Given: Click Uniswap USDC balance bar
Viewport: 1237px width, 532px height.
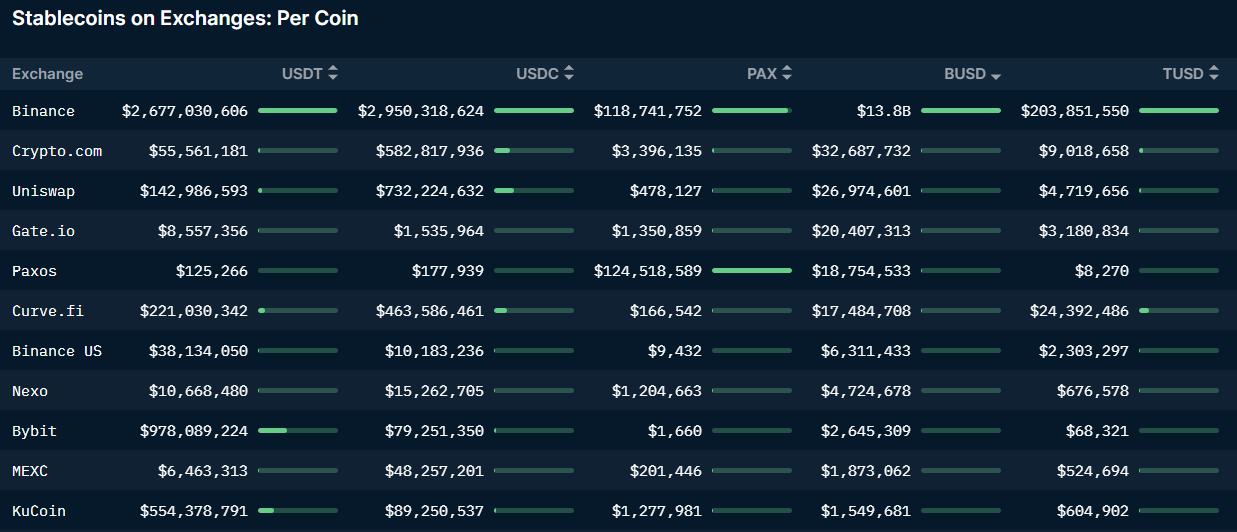Looking at the screenshot, I should pyautogui.click(x=534, y=190).
